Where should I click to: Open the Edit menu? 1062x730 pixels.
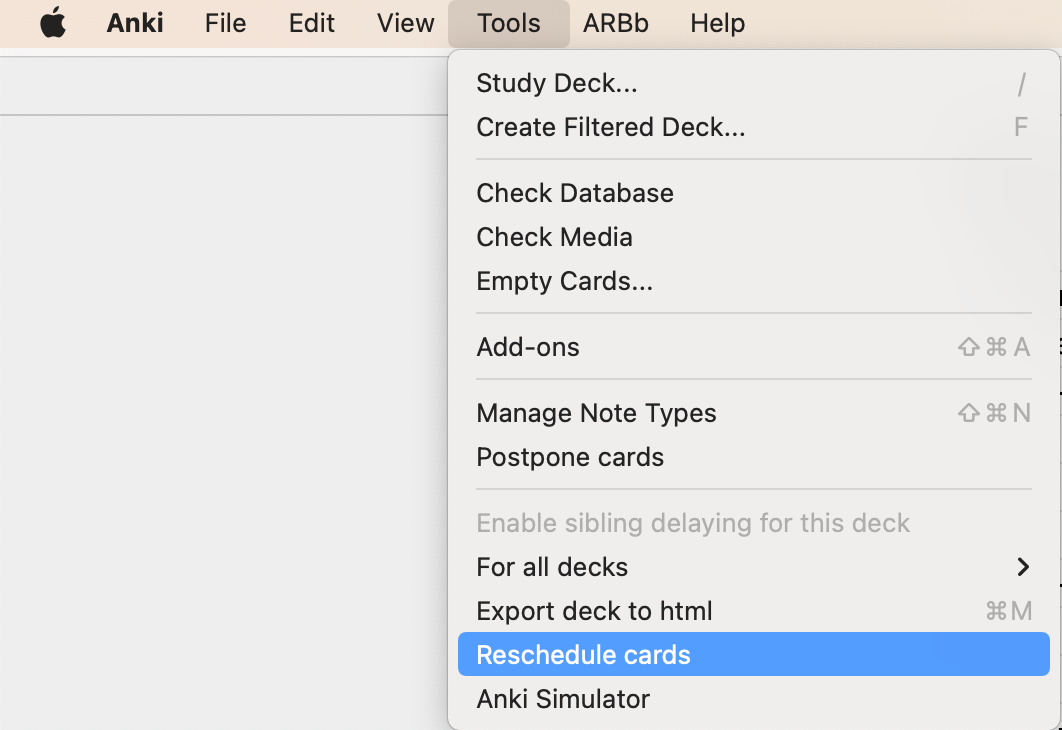click(310, 23)
